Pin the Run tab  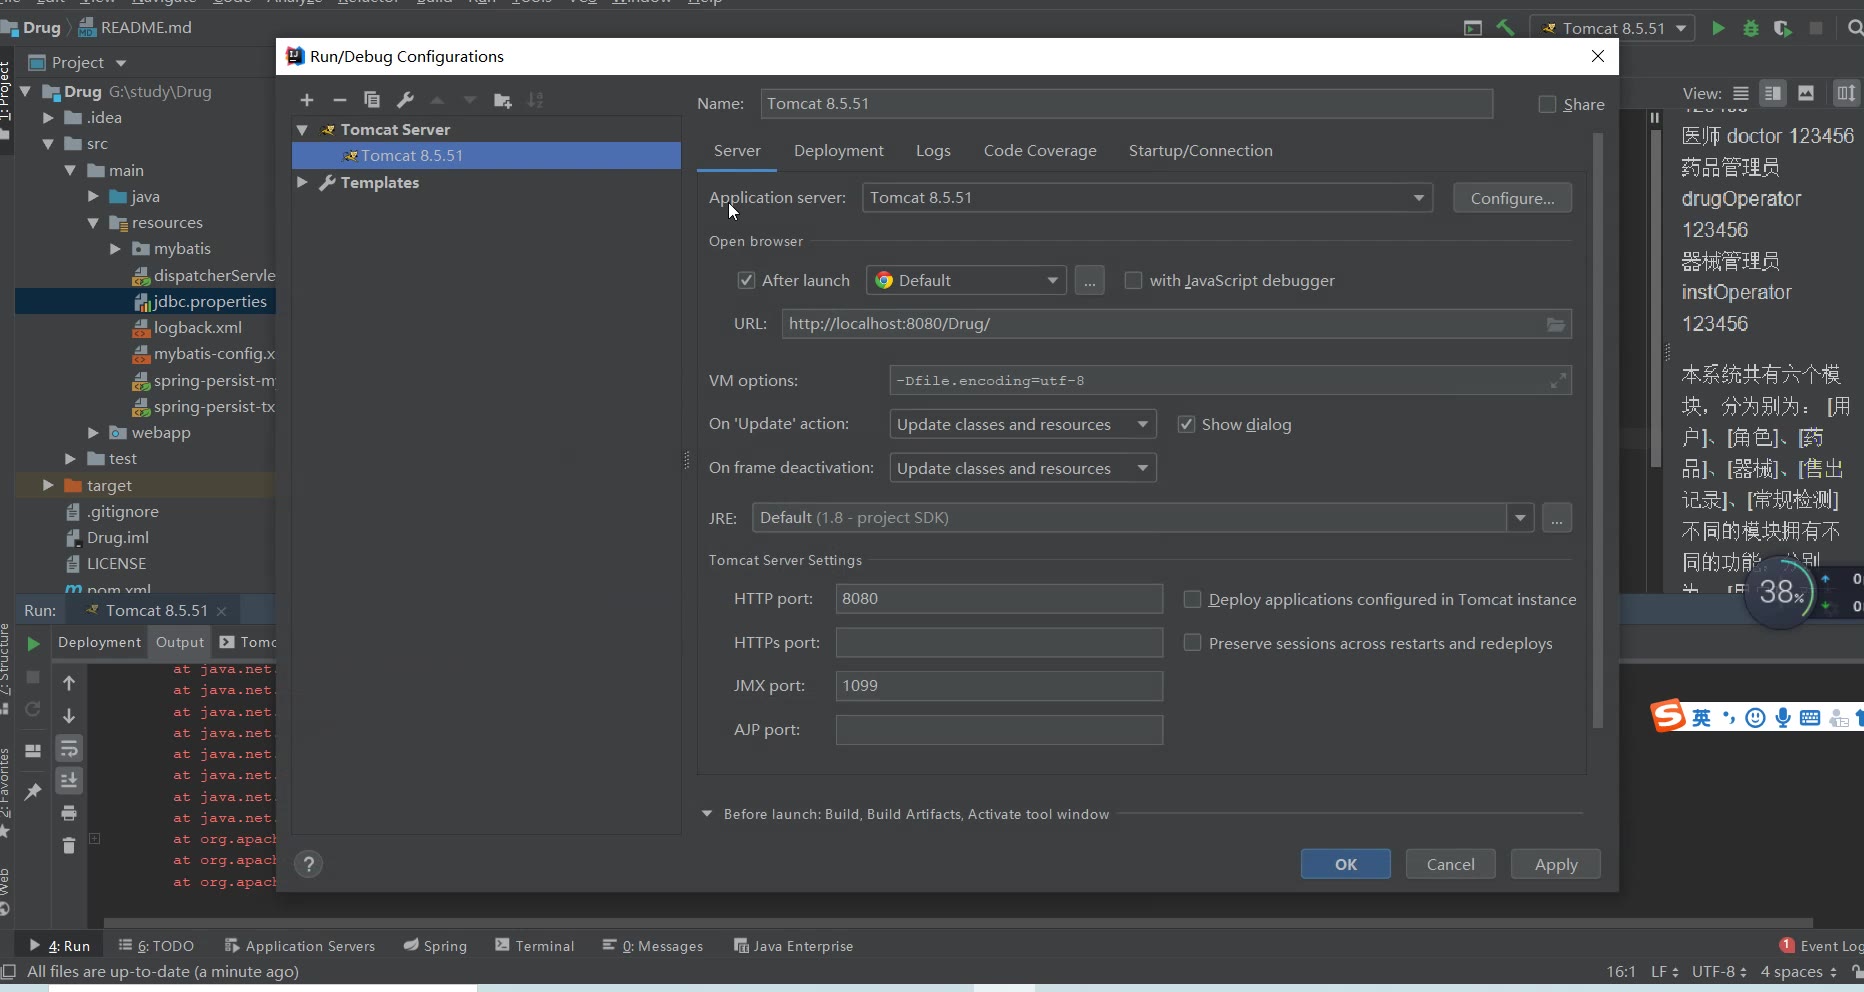(33, 792)
